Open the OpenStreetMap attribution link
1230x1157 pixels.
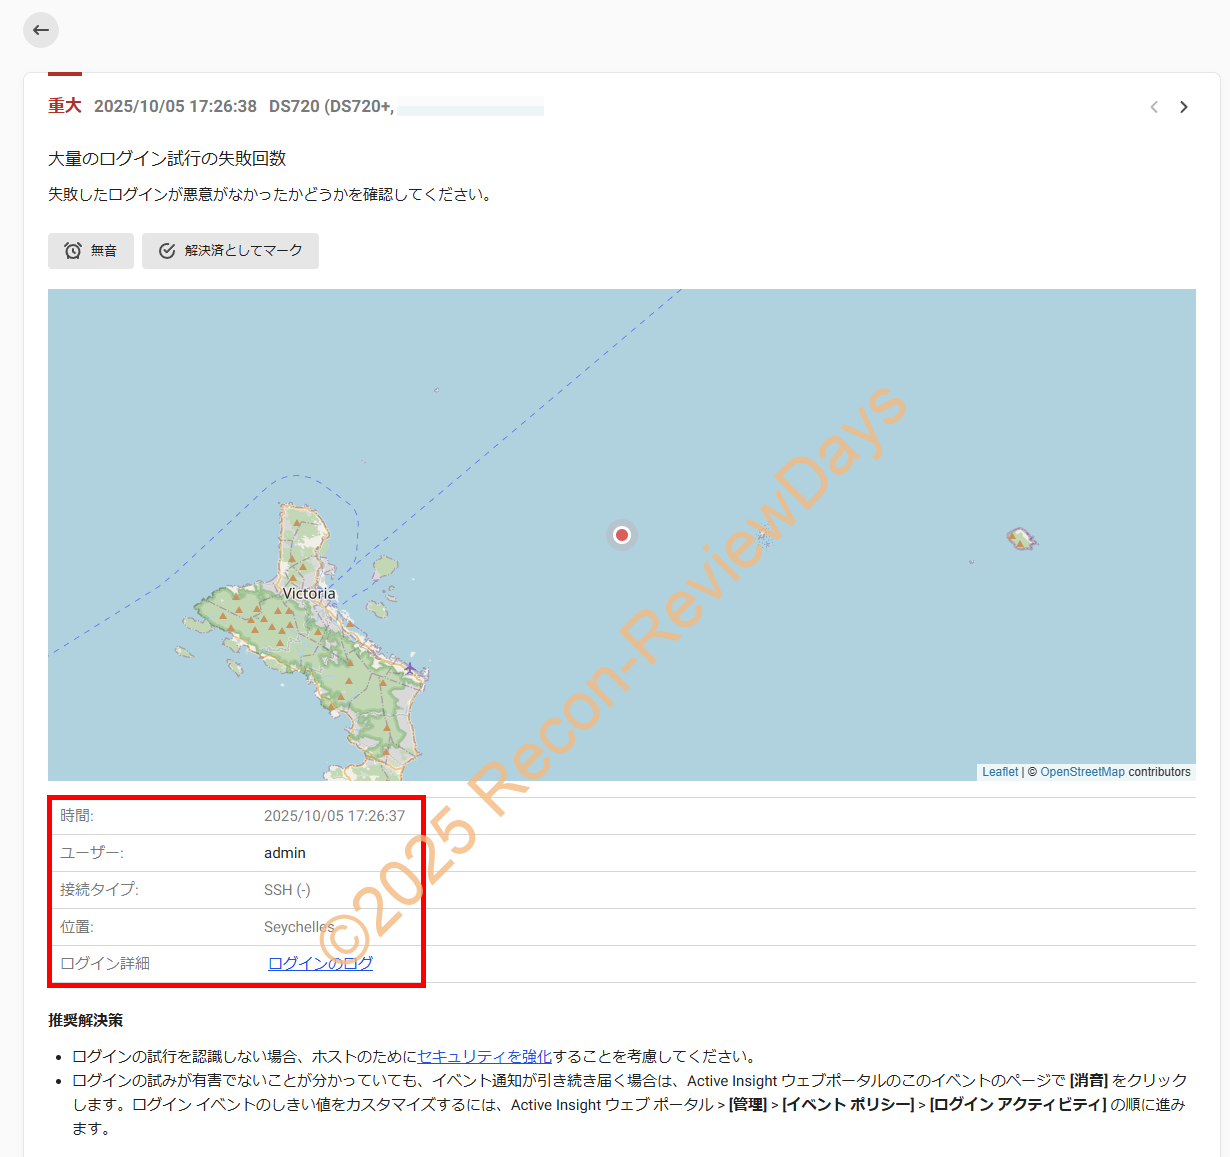[x=1082, y=772]
